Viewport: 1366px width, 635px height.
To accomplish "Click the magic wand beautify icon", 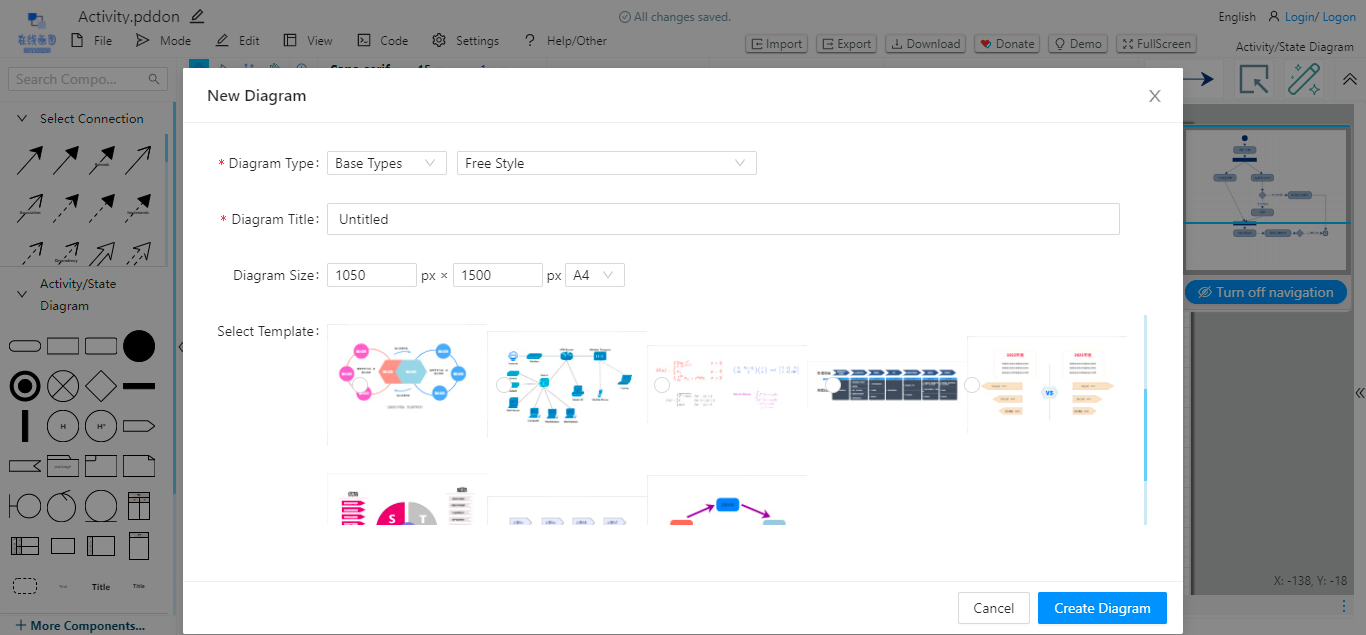I will pos(1304,79).
